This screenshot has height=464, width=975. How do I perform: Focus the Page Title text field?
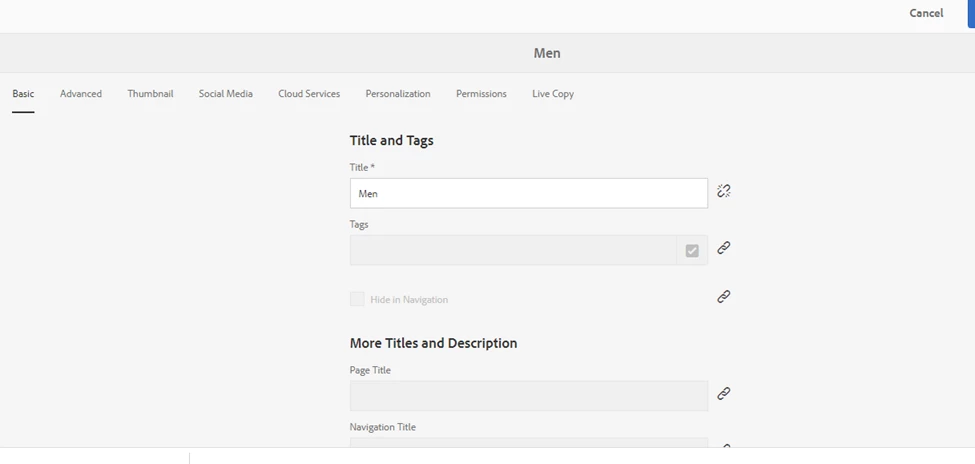tap(528, 396)
